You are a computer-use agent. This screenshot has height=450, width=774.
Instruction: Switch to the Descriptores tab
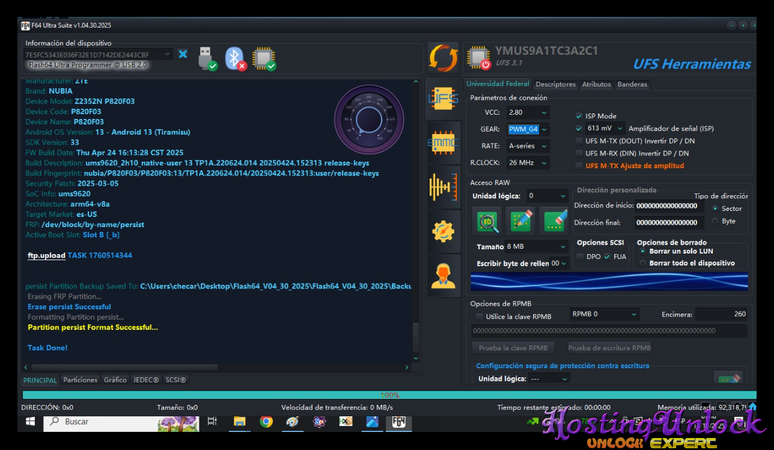(555, 85)
